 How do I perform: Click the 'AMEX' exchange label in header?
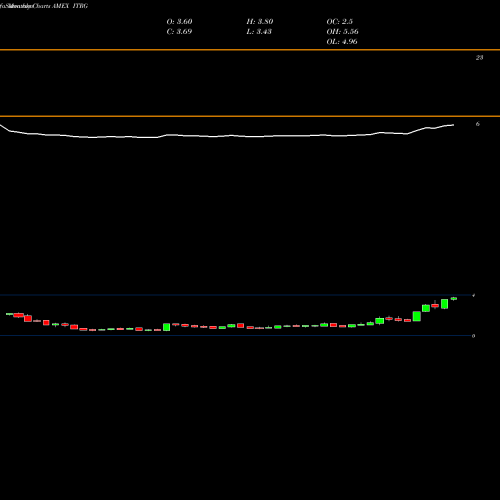(x=60, y=6)
